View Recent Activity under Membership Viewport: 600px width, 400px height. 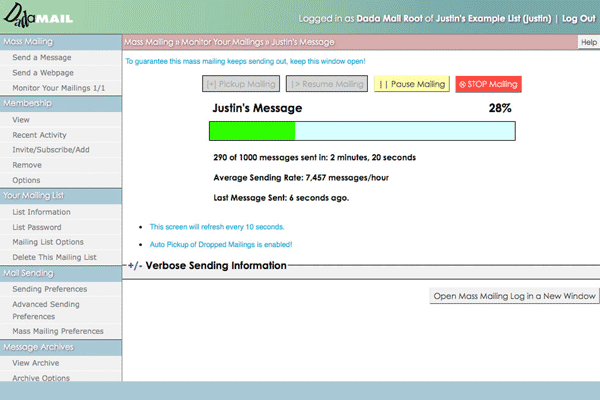pyautogui.click(x=39, y=134)
